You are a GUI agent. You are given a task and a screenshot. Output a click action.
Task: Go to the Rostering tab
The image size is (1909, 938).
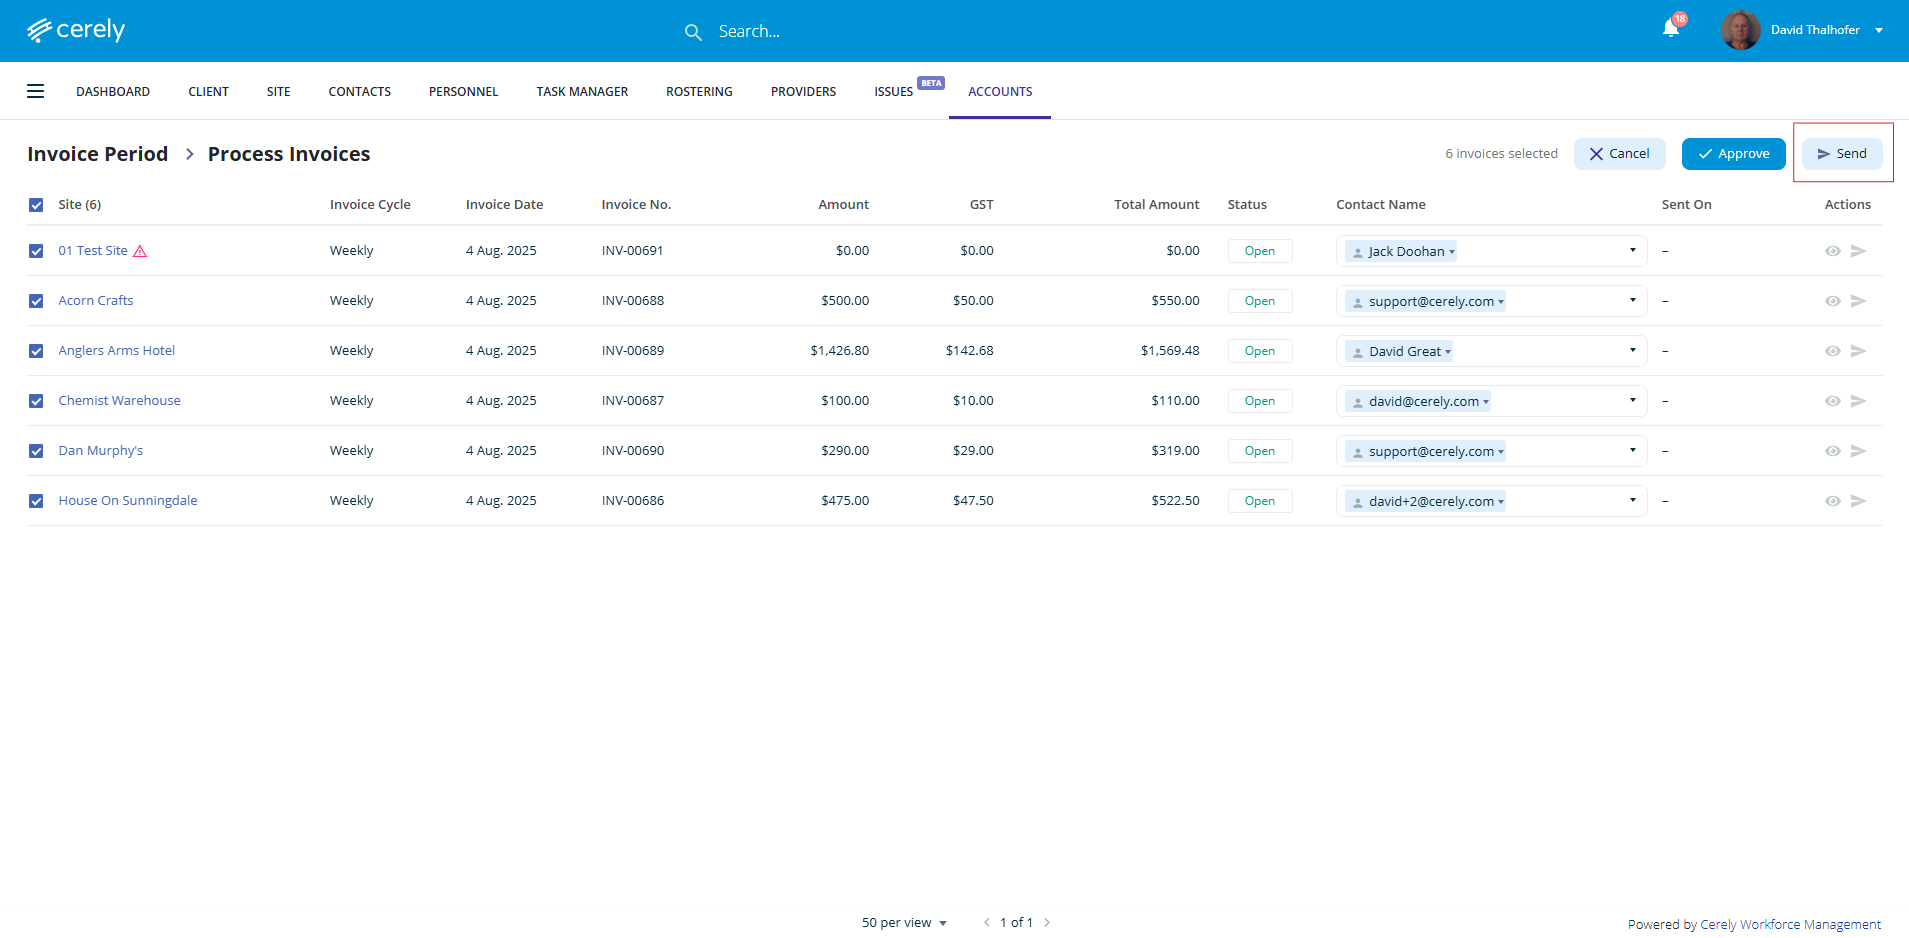(x=699, y=91)
